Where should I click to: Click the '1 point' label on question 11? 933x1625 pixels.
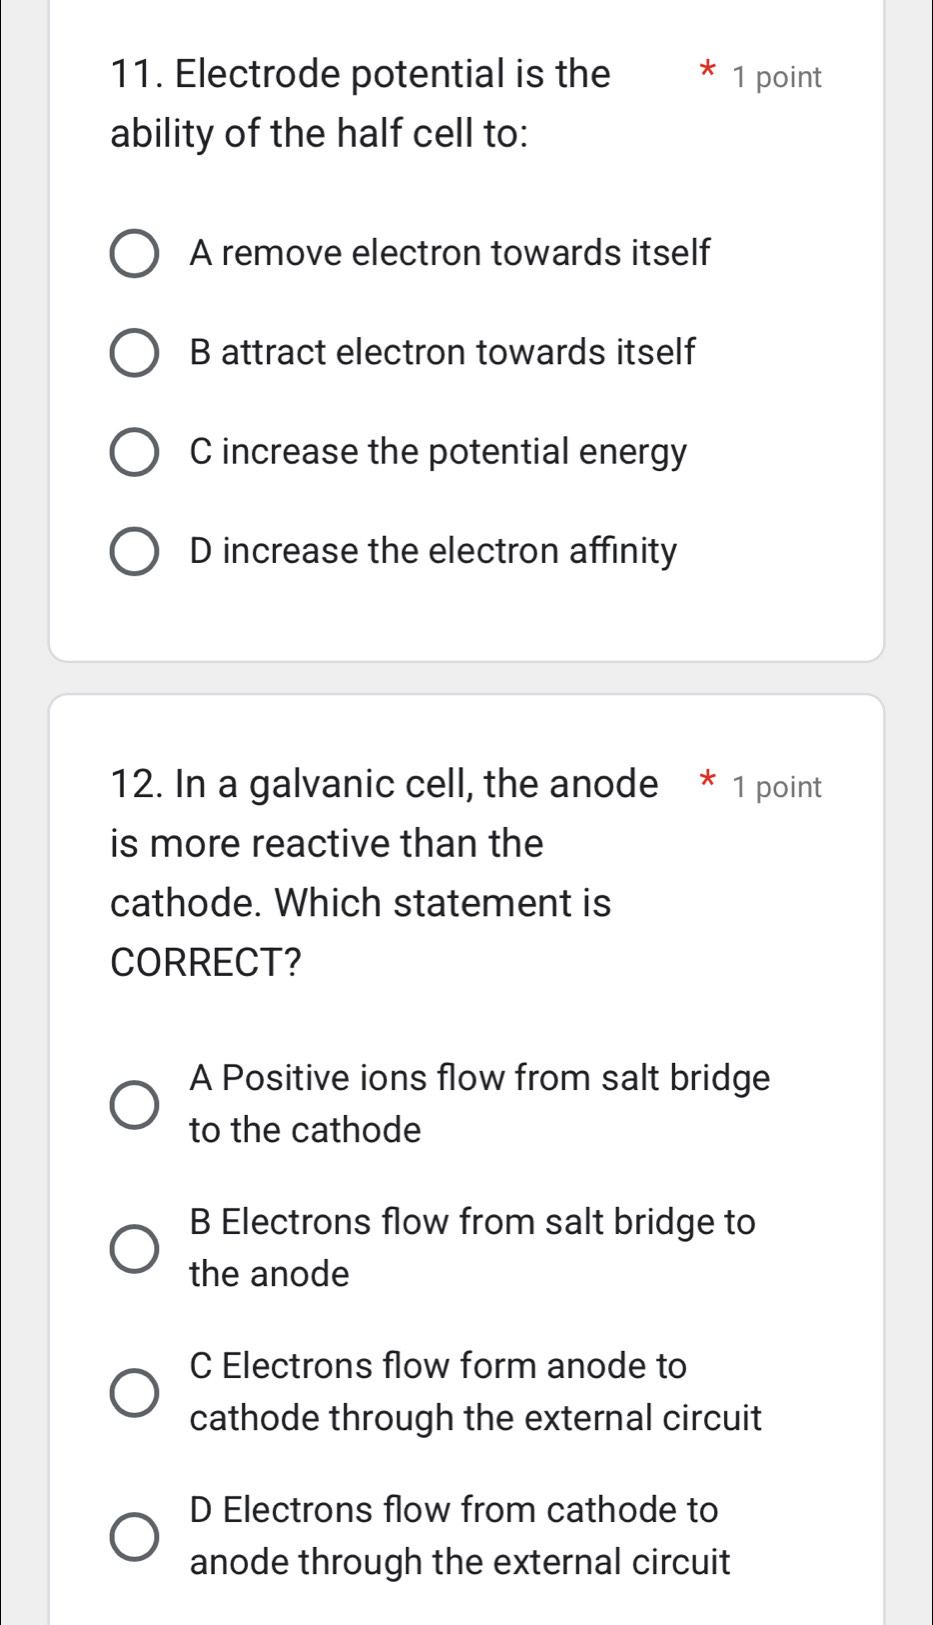(776, 78)
